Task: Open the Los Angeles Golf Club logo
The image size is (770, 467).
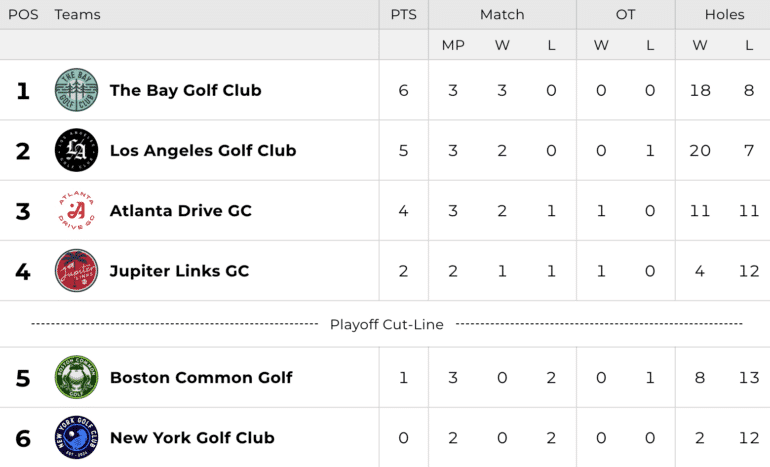Action: pos(76,150)
